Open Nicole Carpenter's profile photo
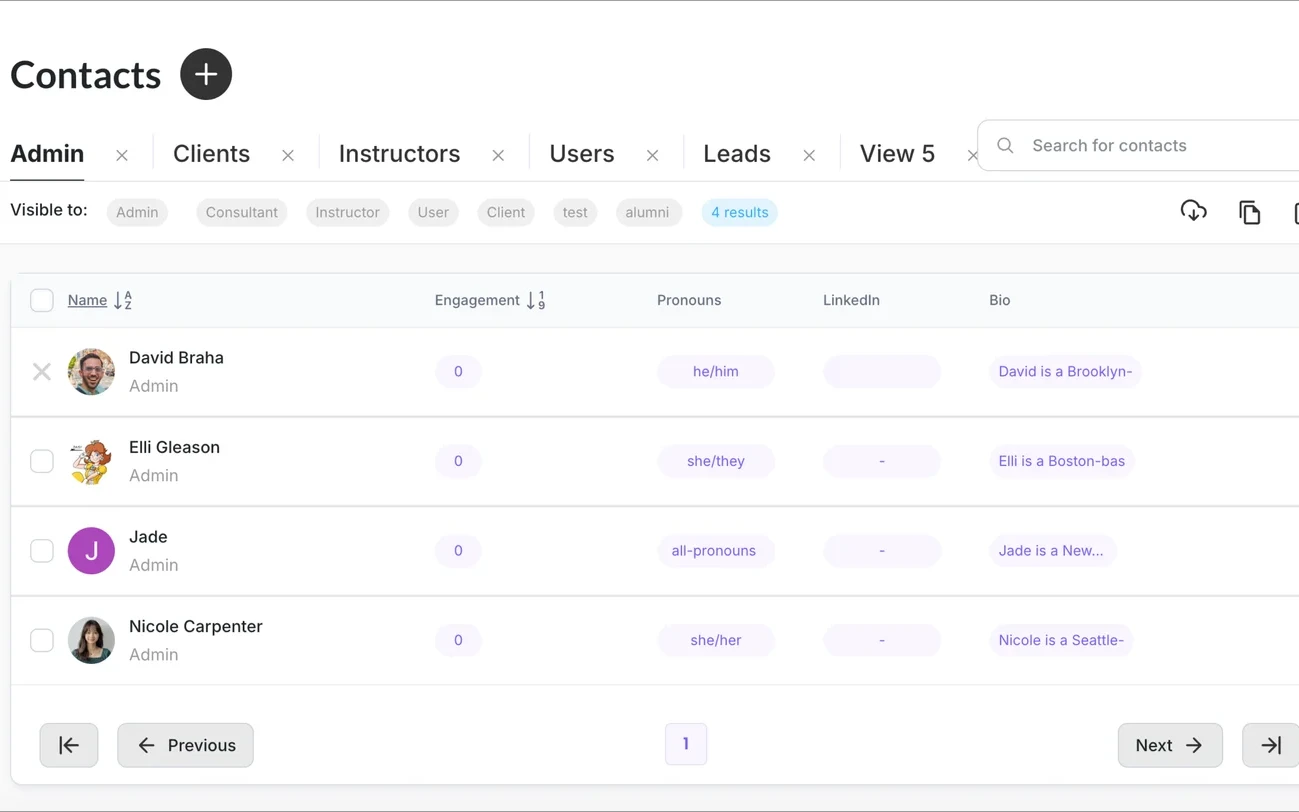Viewport: 1299px width, 812px height. point(91,640)
